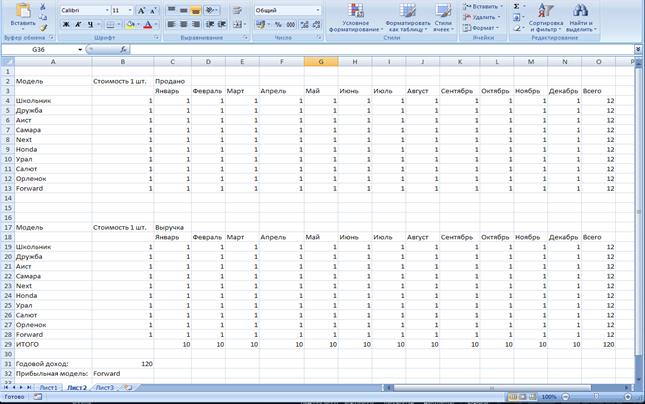This screenshot has width=645, height=404.
Task: Click the fill color bucket icon
Action: (x=128, y=25)
